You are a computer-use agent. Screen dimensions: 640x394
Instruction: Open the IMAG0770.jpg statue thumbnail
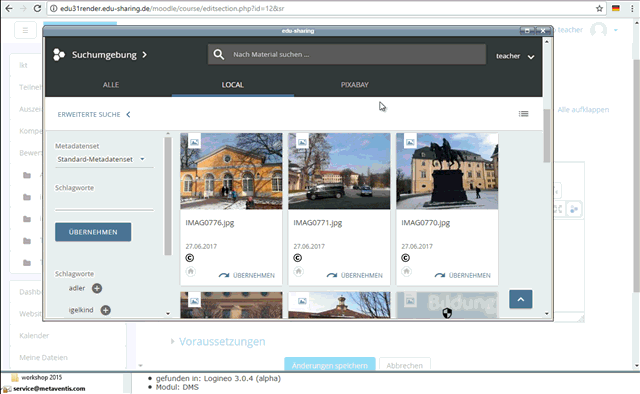(x=447, y=171)
